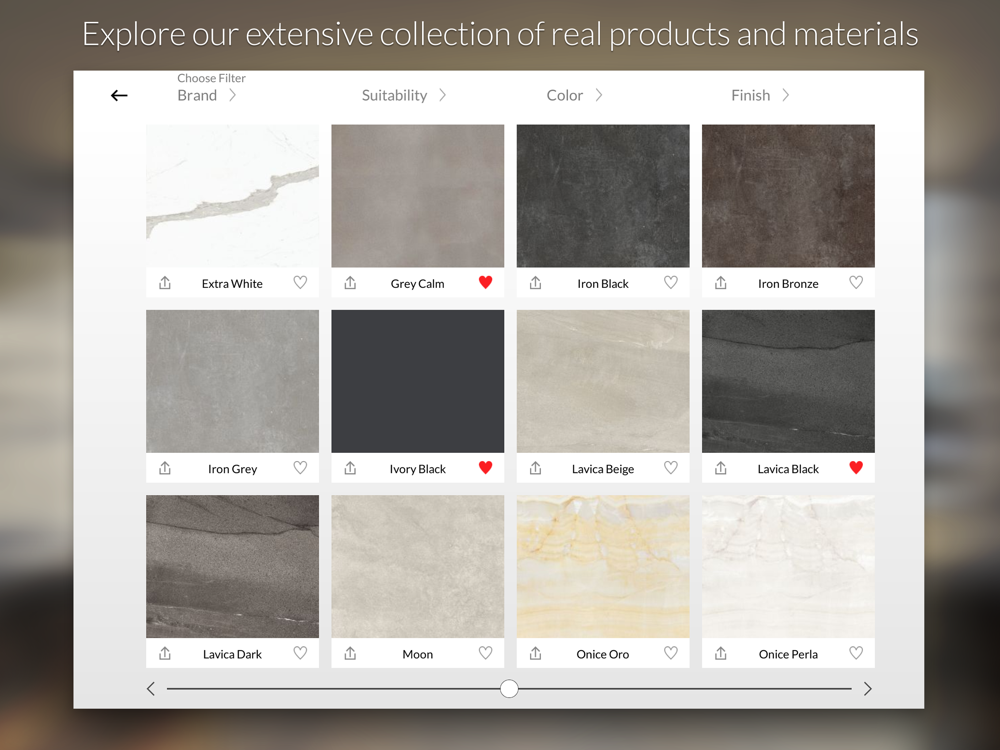This screenshot has width=1000, height=750.
Task: Add Moon to favorites
Action: (x=485, y=652)
